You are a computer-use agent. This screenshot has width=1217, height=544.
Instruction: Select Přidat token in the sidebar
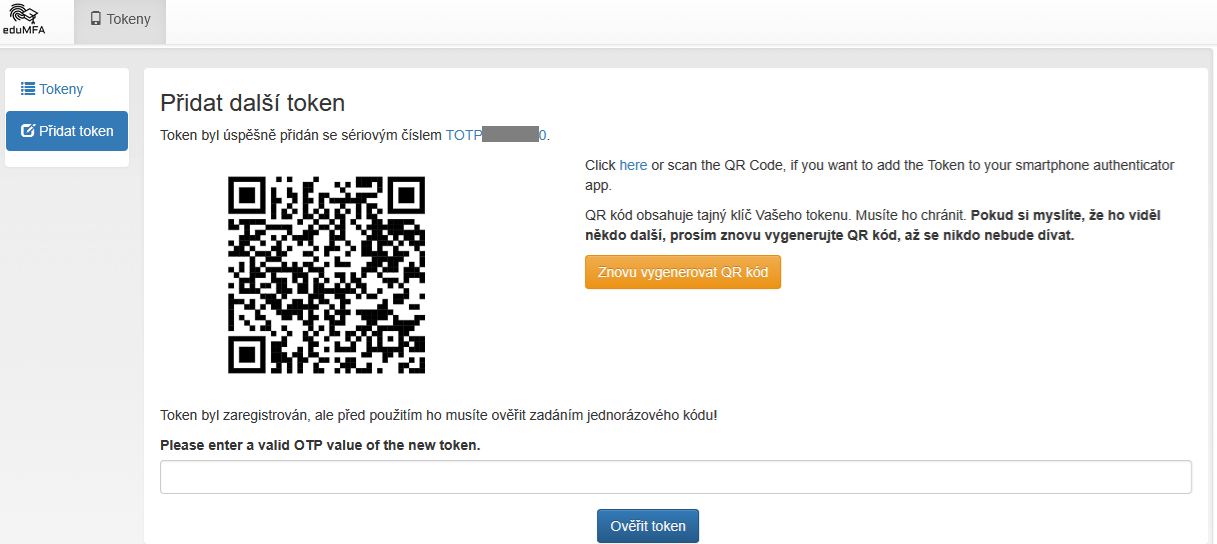(x=67, y=131)
